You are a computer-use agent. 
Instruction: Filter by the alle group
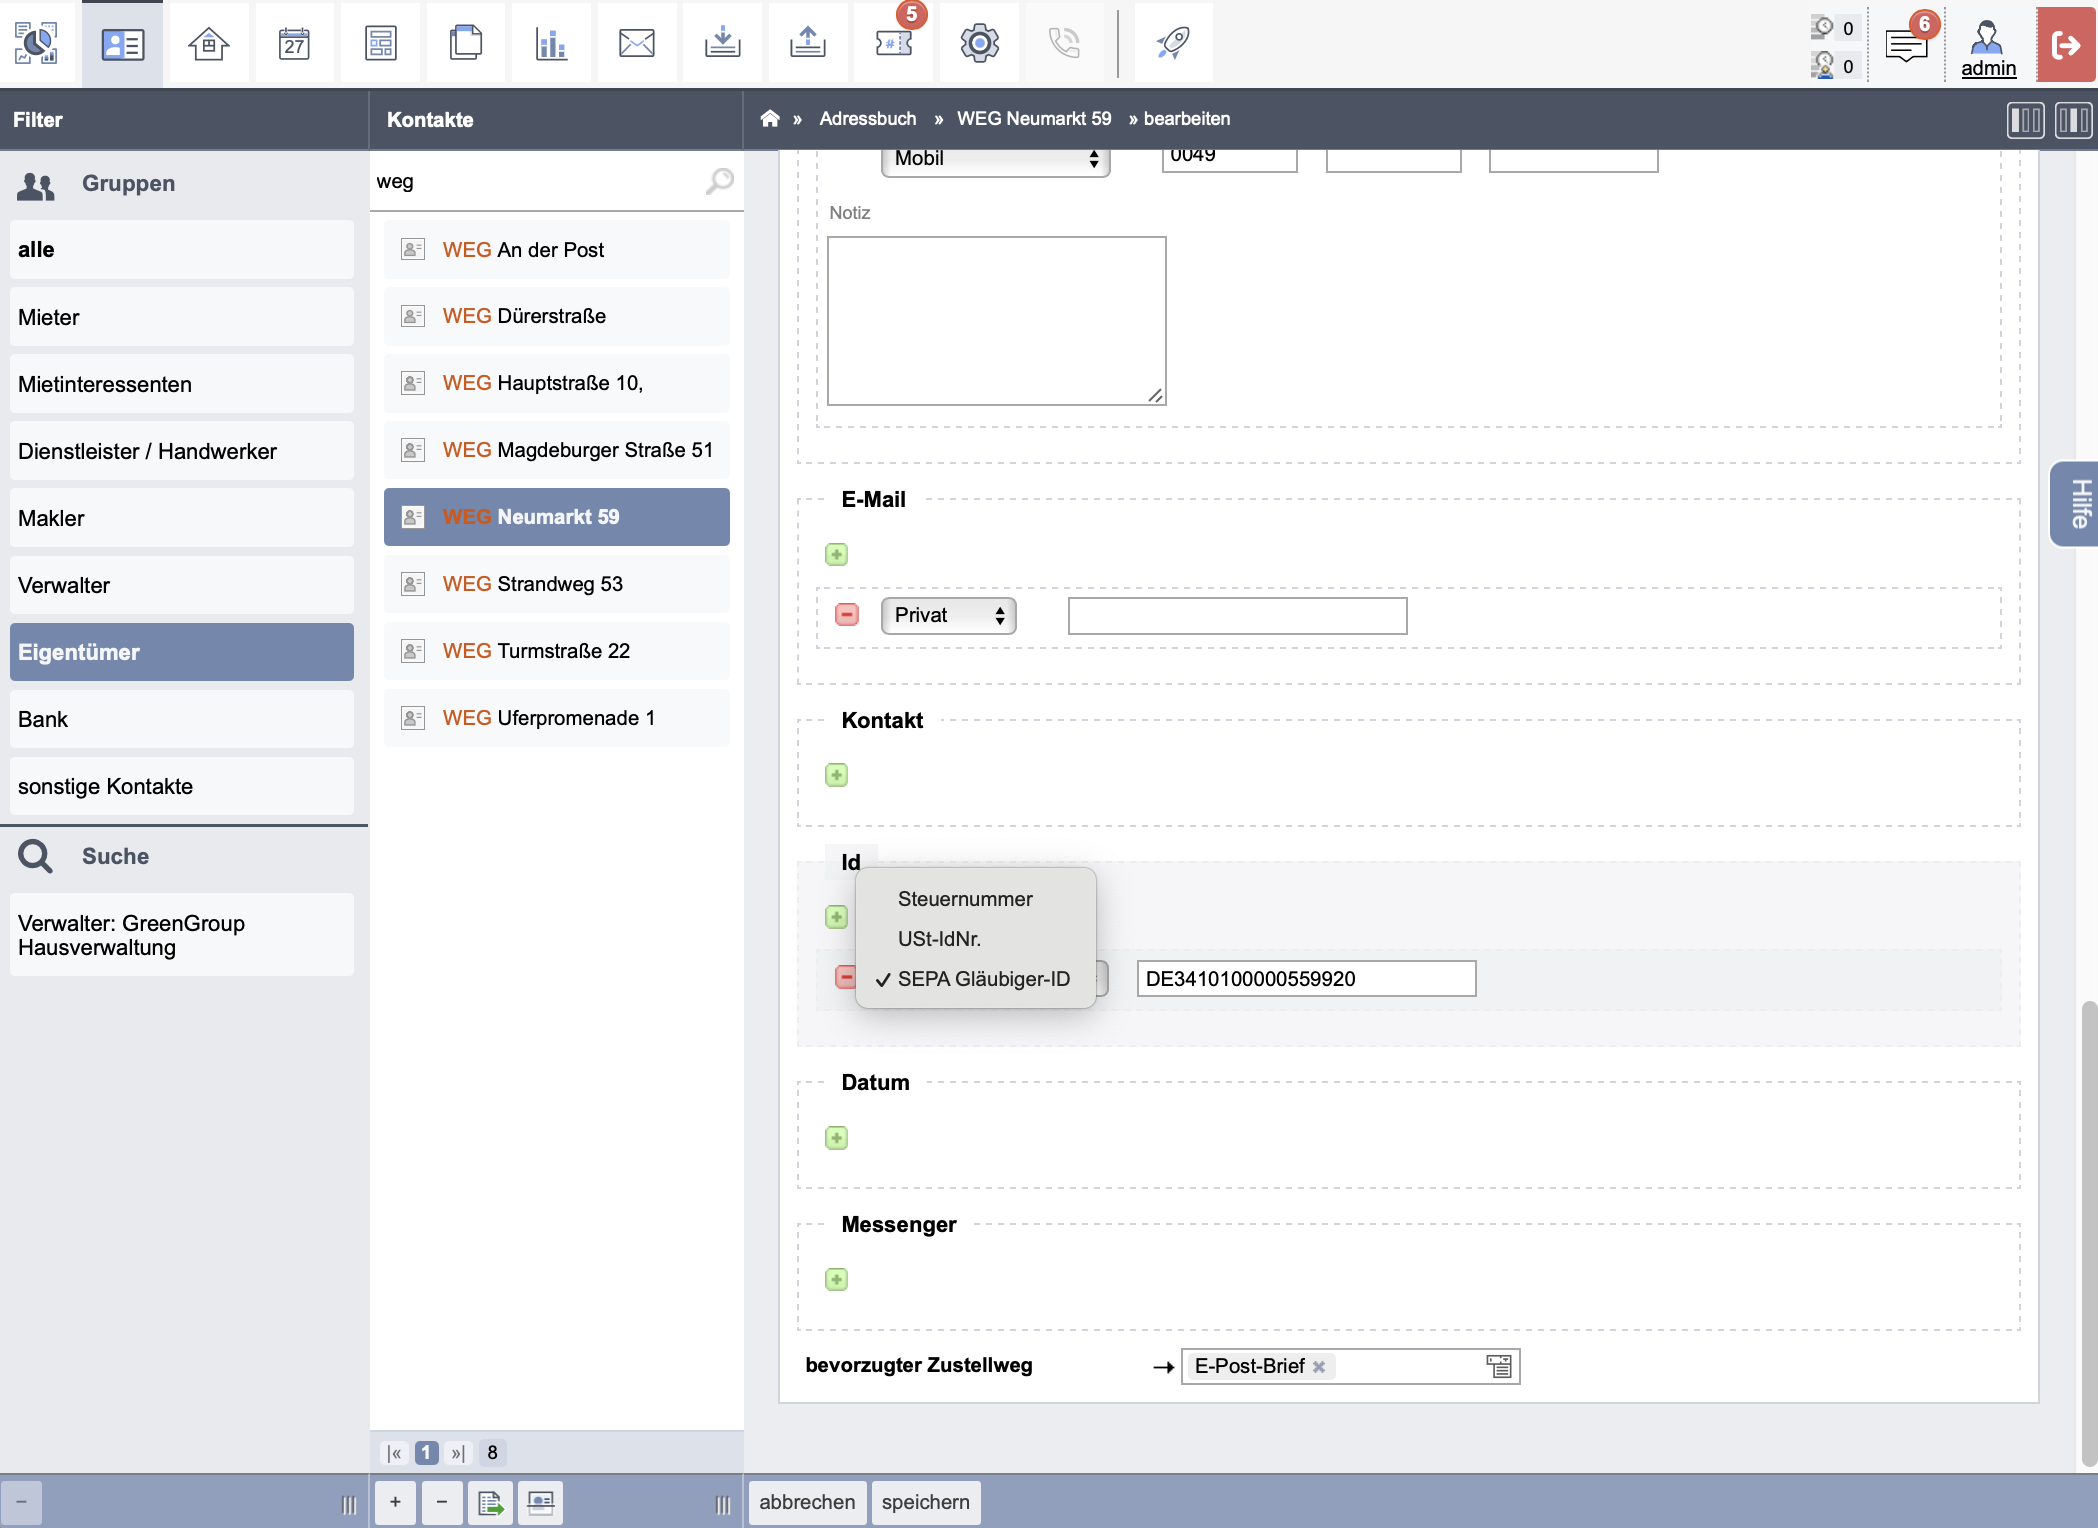(x=182, y=250)
